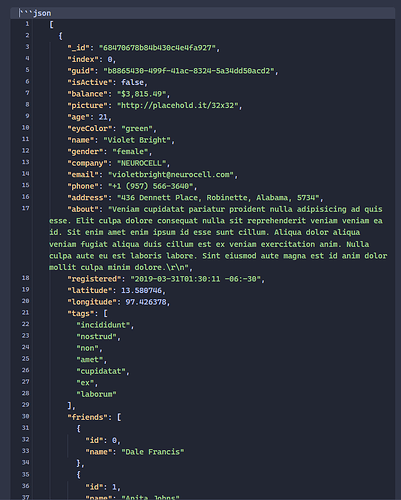Click the "NEUROCELL" company value
Image resolution: width=401 pixels, height=500 pixels.
[142, 163]
